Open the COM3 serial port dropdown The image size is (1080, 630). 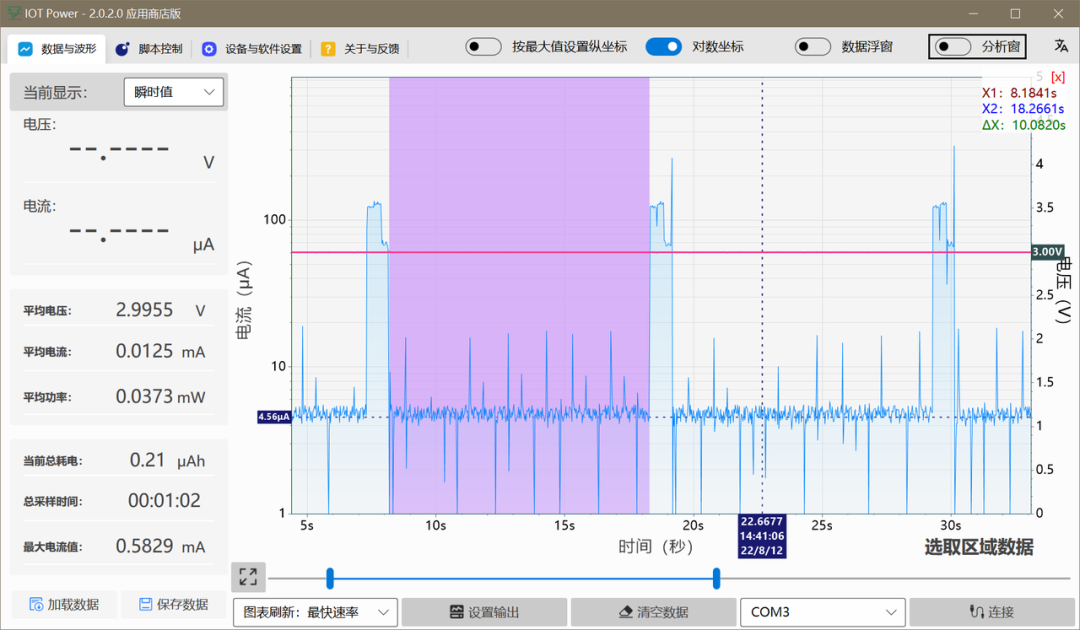point(822,612)
